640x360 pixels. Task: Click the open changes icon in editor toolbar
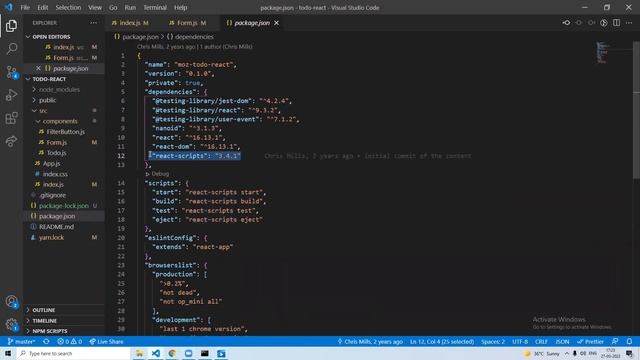pos(566,23)
